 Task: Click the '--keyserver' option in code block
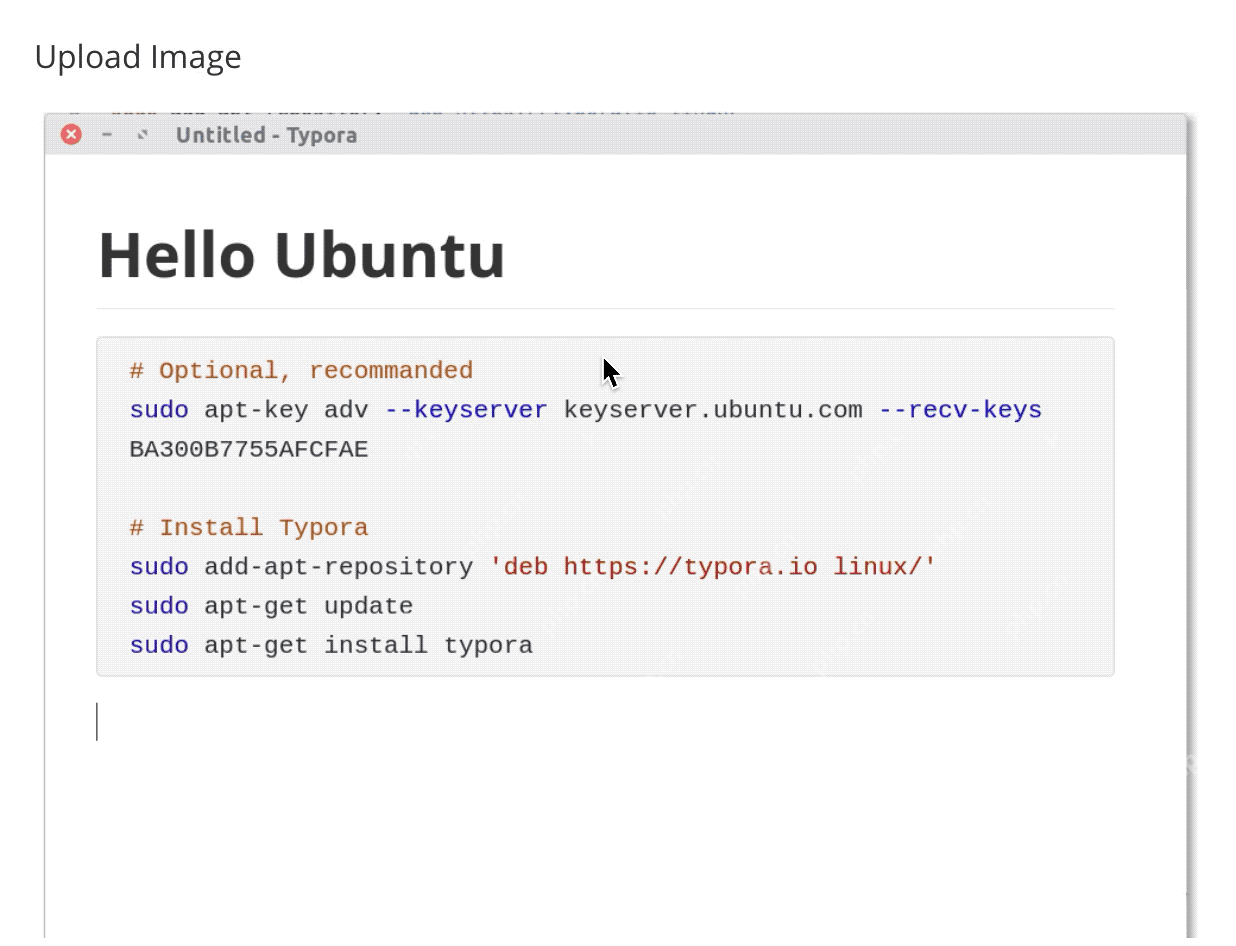tap(466, 410)
